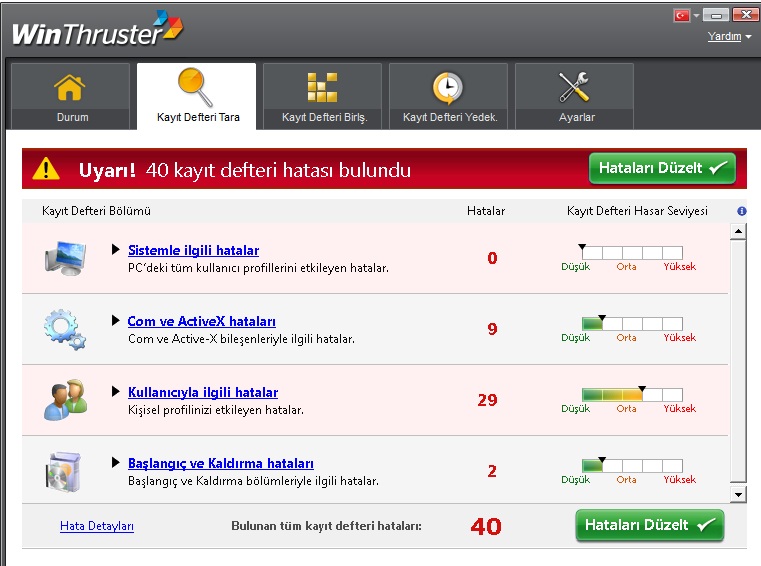This screenshot has width=761, height=566.
Task: Click the blue info icon by Hasar Seviyesi
Action: coord(742,211)
